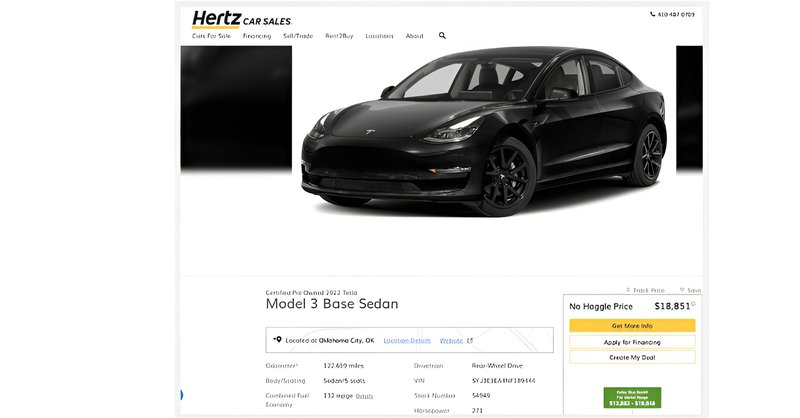800x418 pixels.
Task: Expand the Rent2Buy menu
Action: pos(339,35)
